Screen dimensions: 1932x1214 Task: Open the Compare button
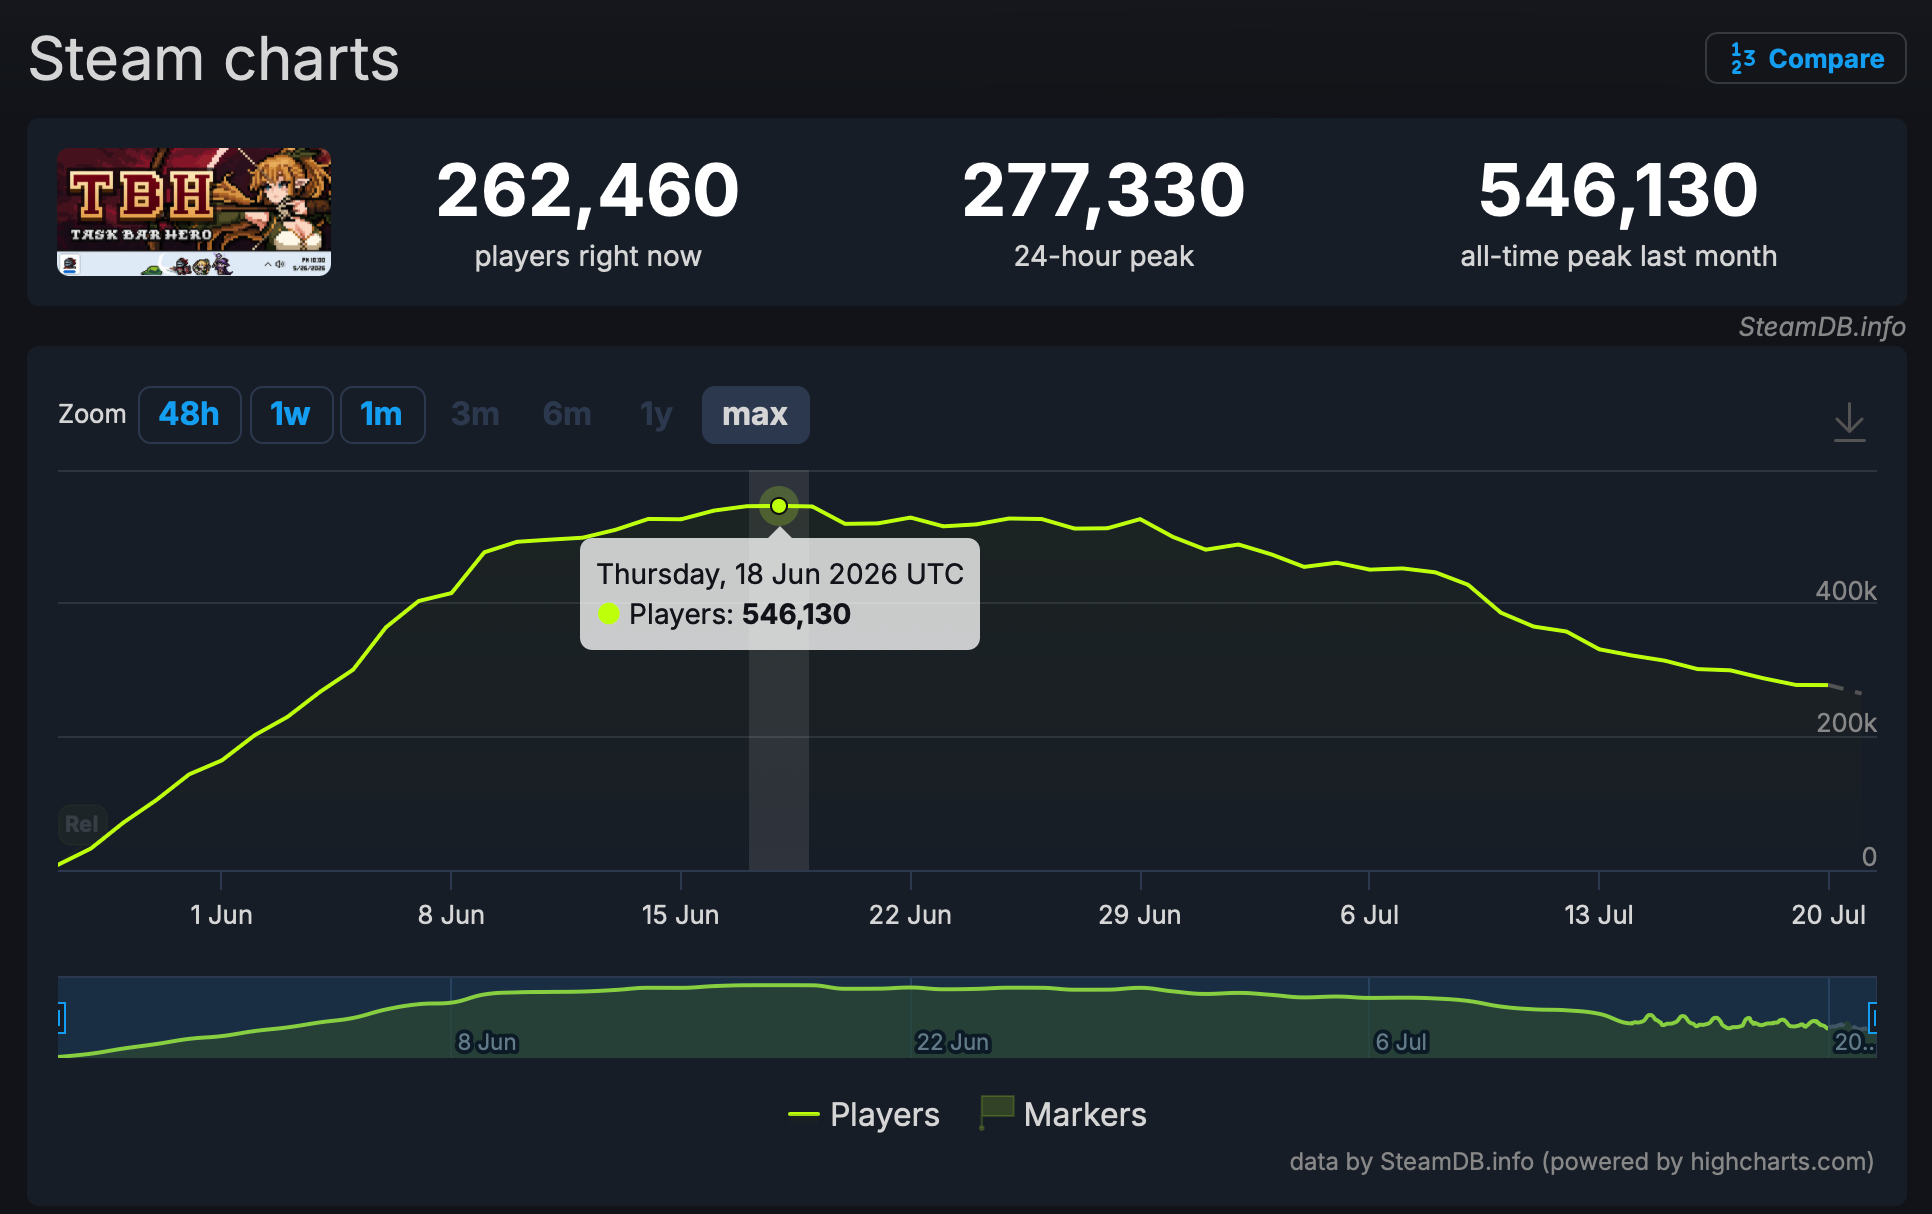pos(1805,59)
